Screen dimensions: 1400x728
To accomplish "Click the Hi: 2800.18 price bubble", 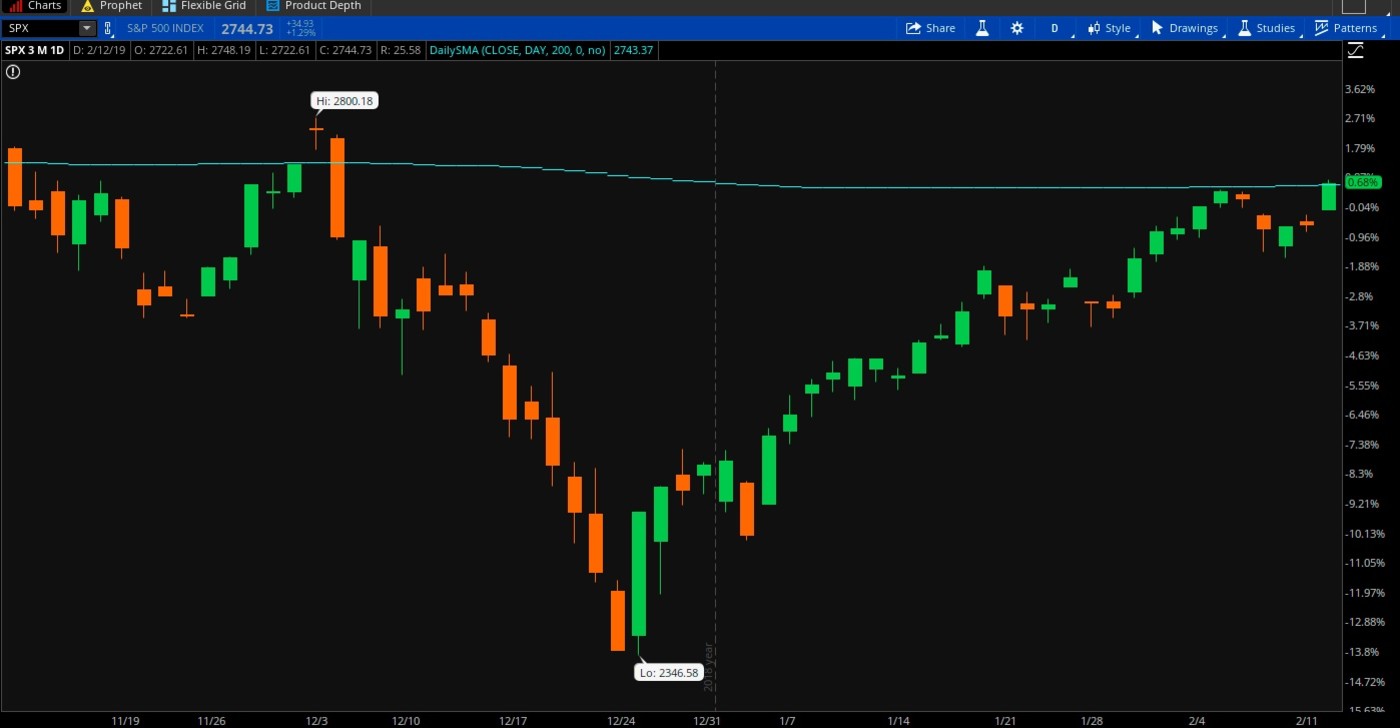I will [x=345, y=101].
